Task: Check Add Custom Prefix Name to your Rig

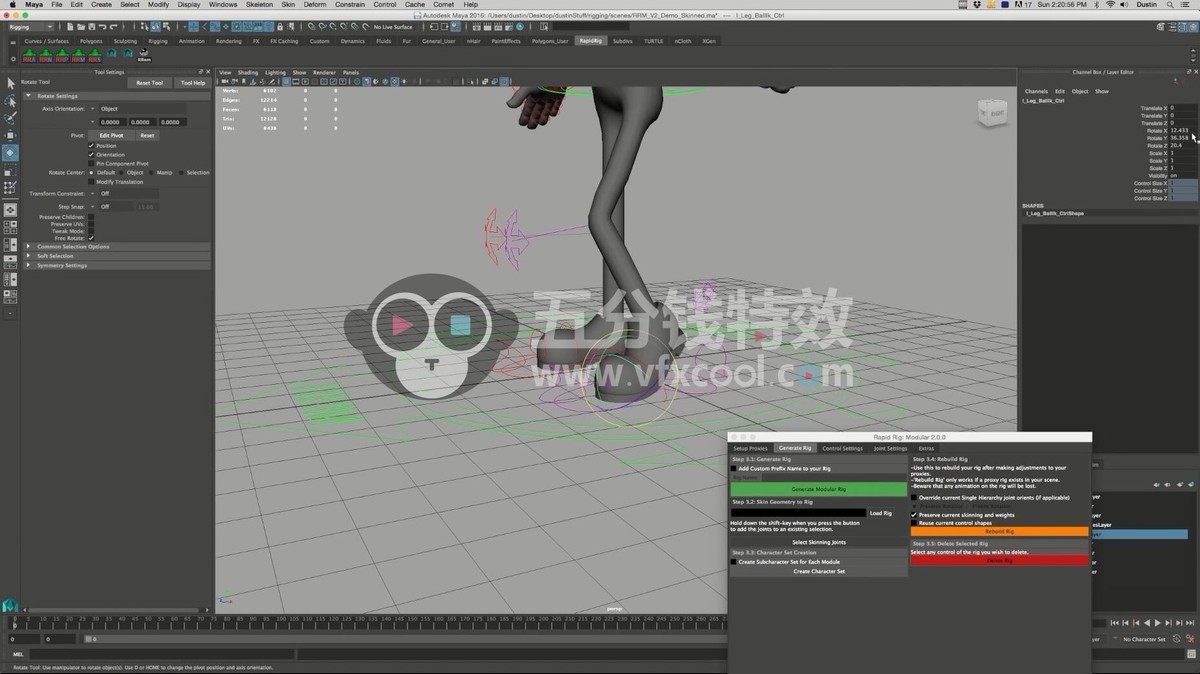Action: [733, 468]
